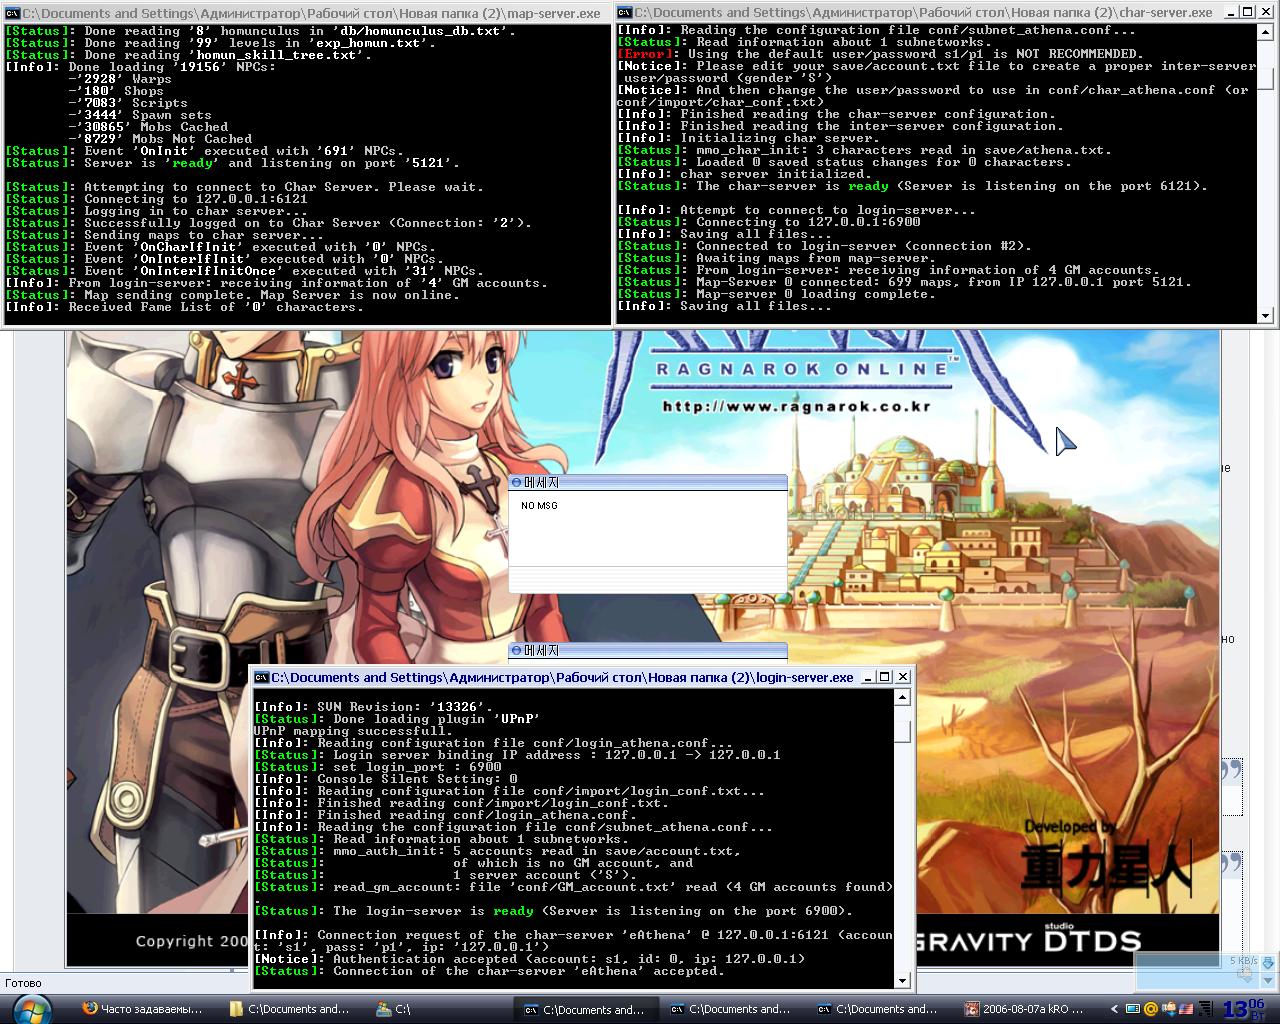Maximize the login-server.exe console window
The width and height of the screenshot is (1280, 1024).
point(883,677)
